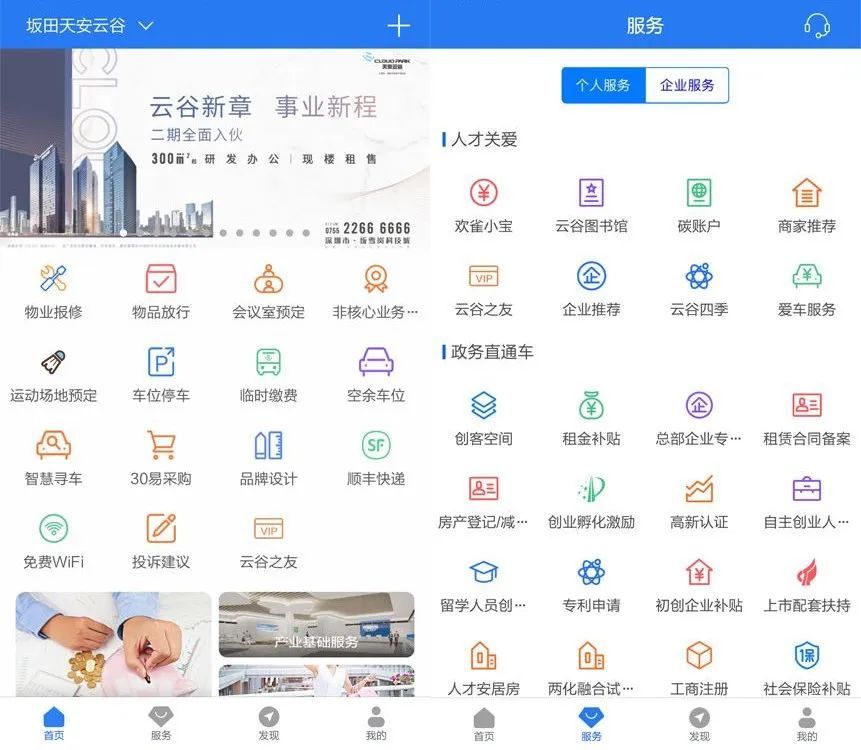Open 投诉建议 feedback icon

(x=161, y=528)
